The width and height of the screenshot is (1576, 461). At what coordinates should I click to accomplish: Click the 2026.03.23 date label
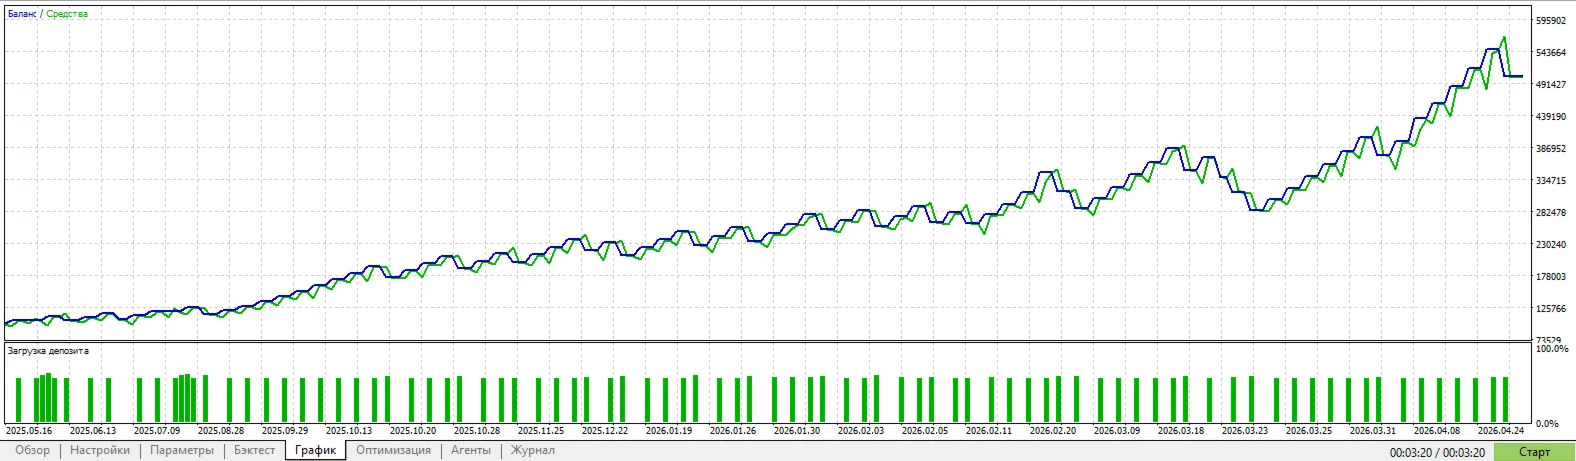coord(1245,431)
